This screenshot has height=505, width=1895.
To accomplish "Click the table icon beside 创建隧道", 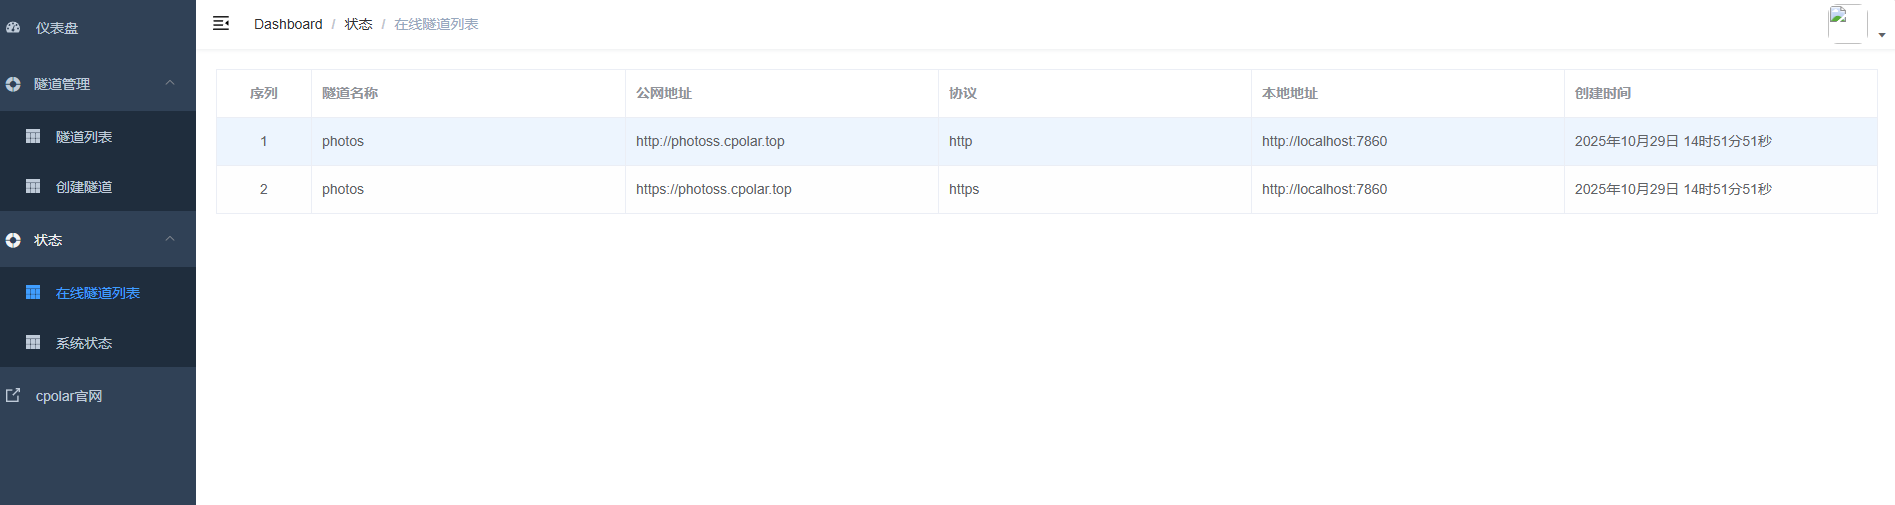I will click(x=33, y=186).
